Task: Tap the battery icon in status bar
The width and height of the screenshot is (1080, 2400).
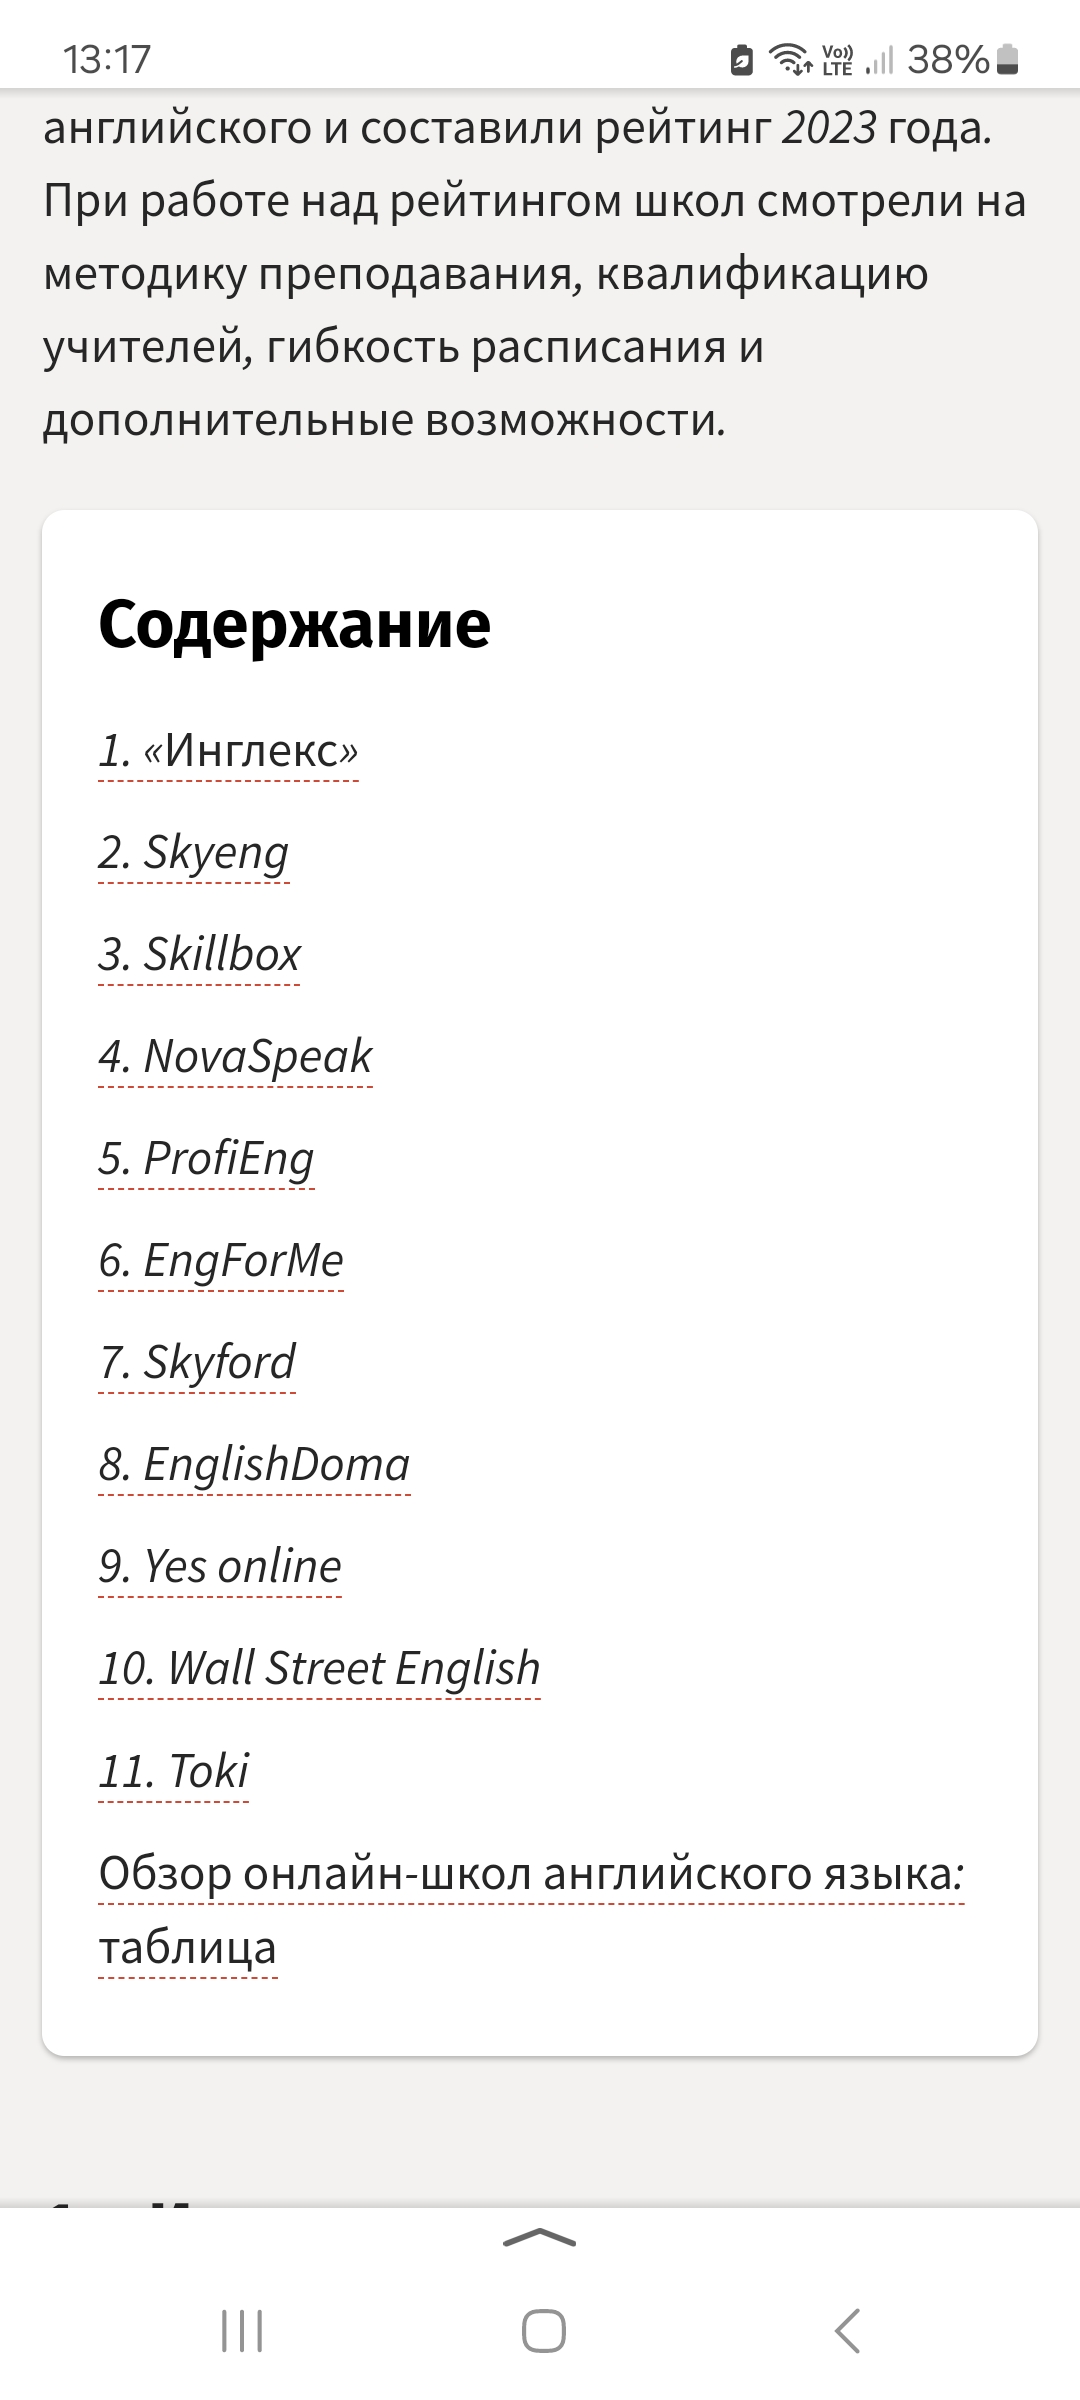Action: pos(1008,60)
